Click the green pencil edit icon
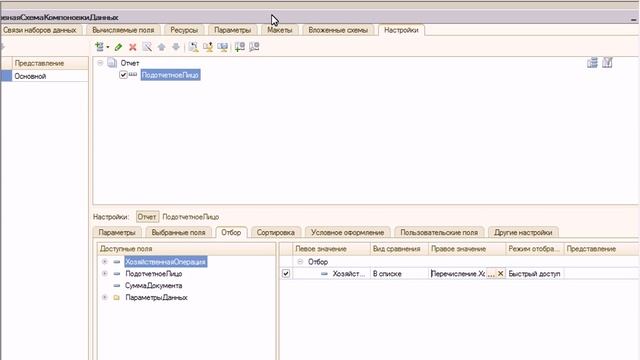The height and width of the screenshot is (360, 640). (118, 47)
